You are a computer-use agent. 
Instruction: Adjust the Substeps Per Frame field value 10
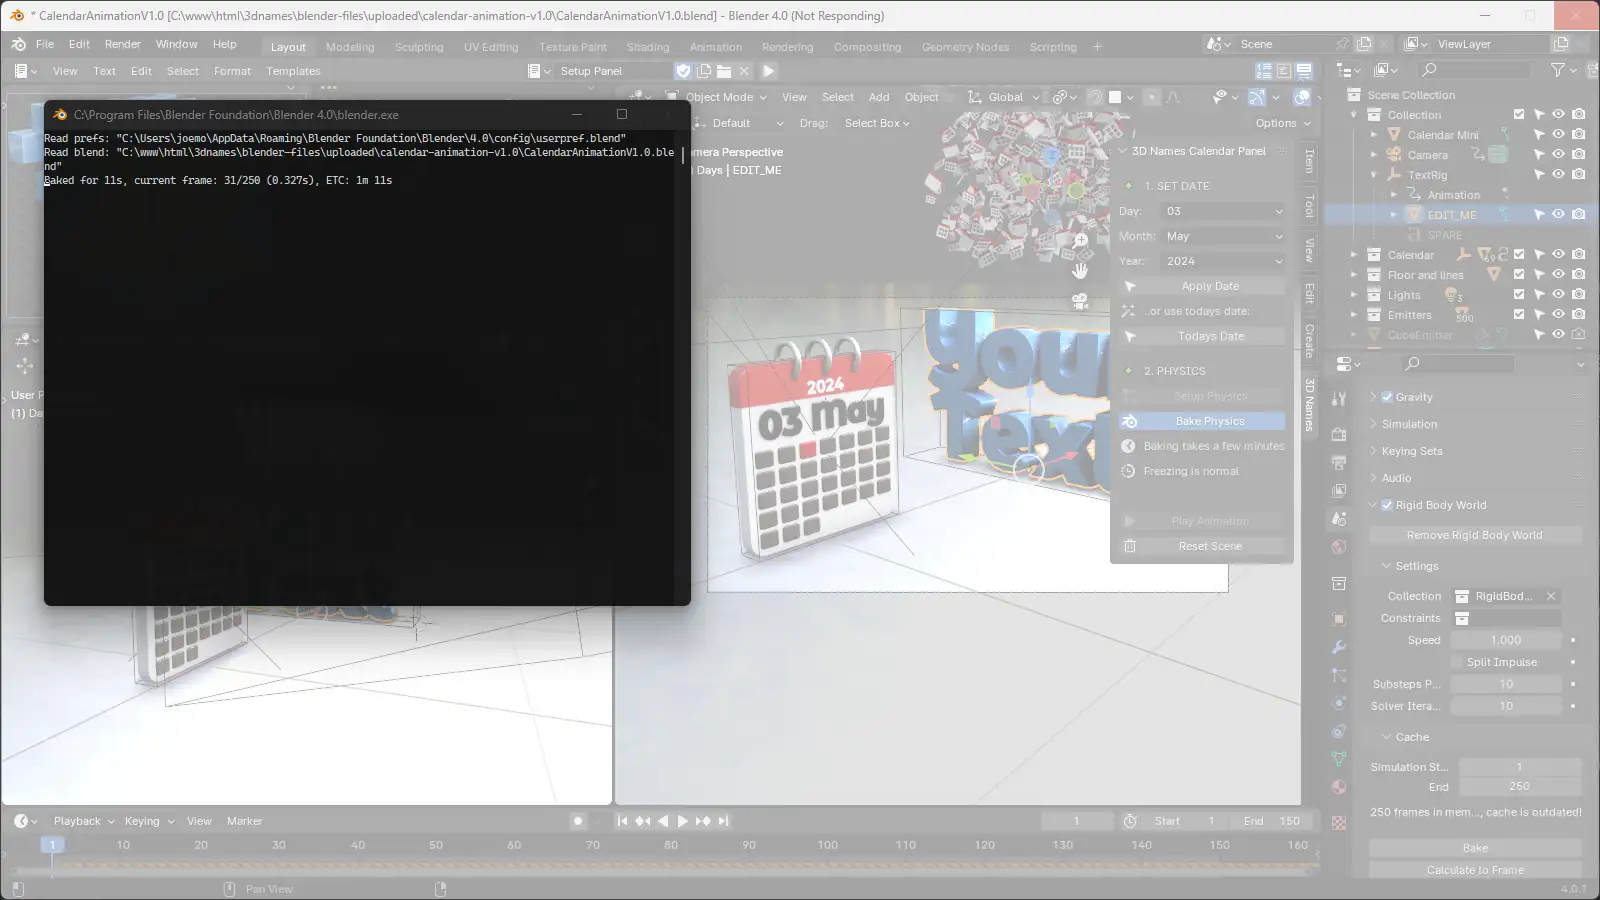1506,684
